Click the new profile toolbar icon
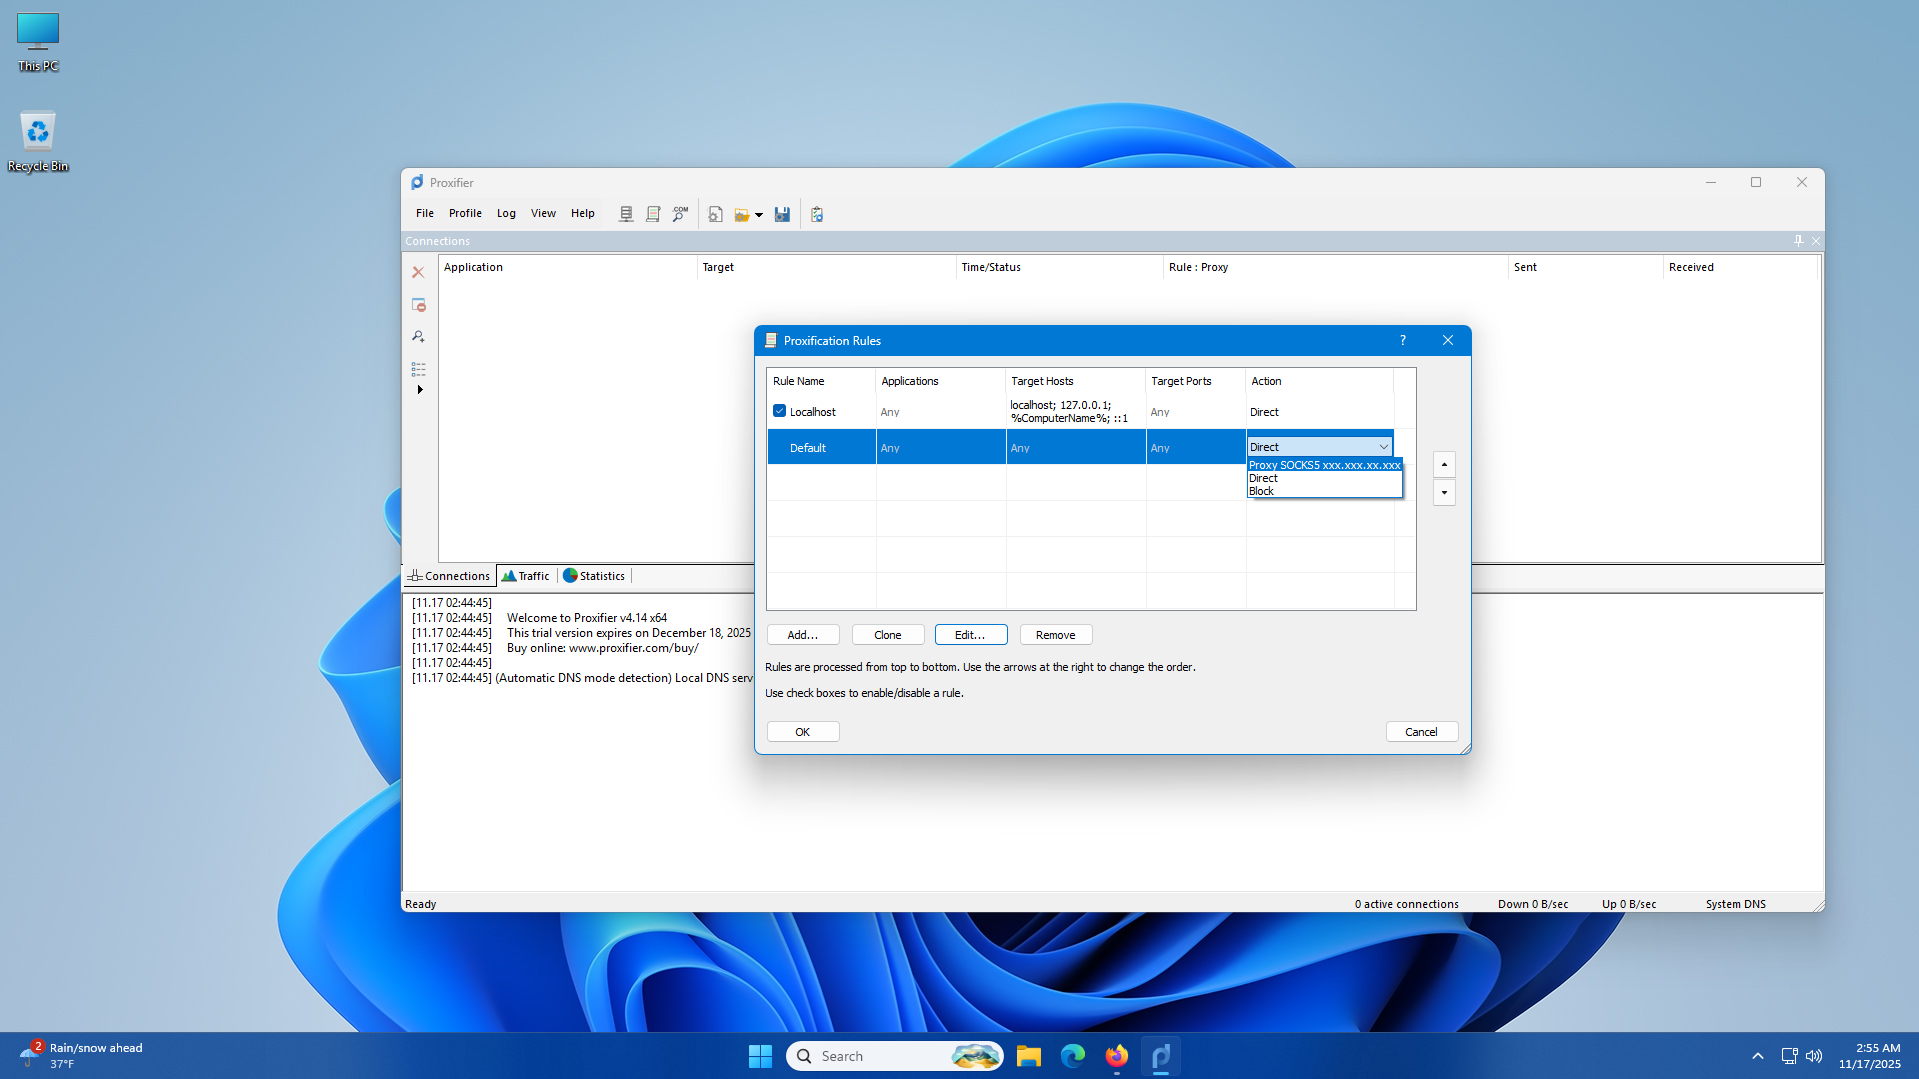This screenshot has width=1919, height=1079. point(716,214)
